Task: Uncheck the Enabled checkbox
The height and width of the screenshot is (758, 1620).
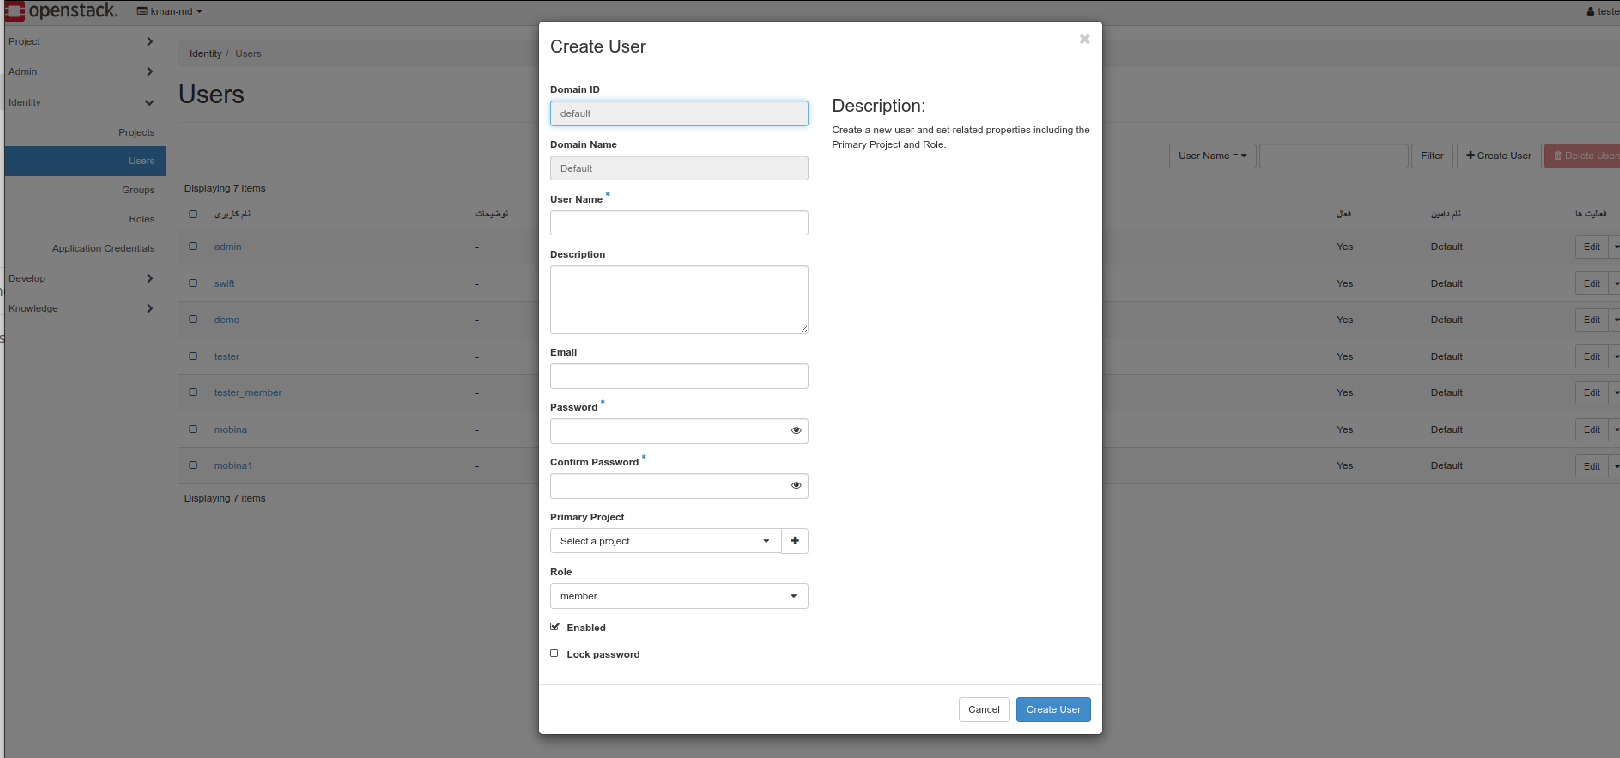Action: [555, 627]
